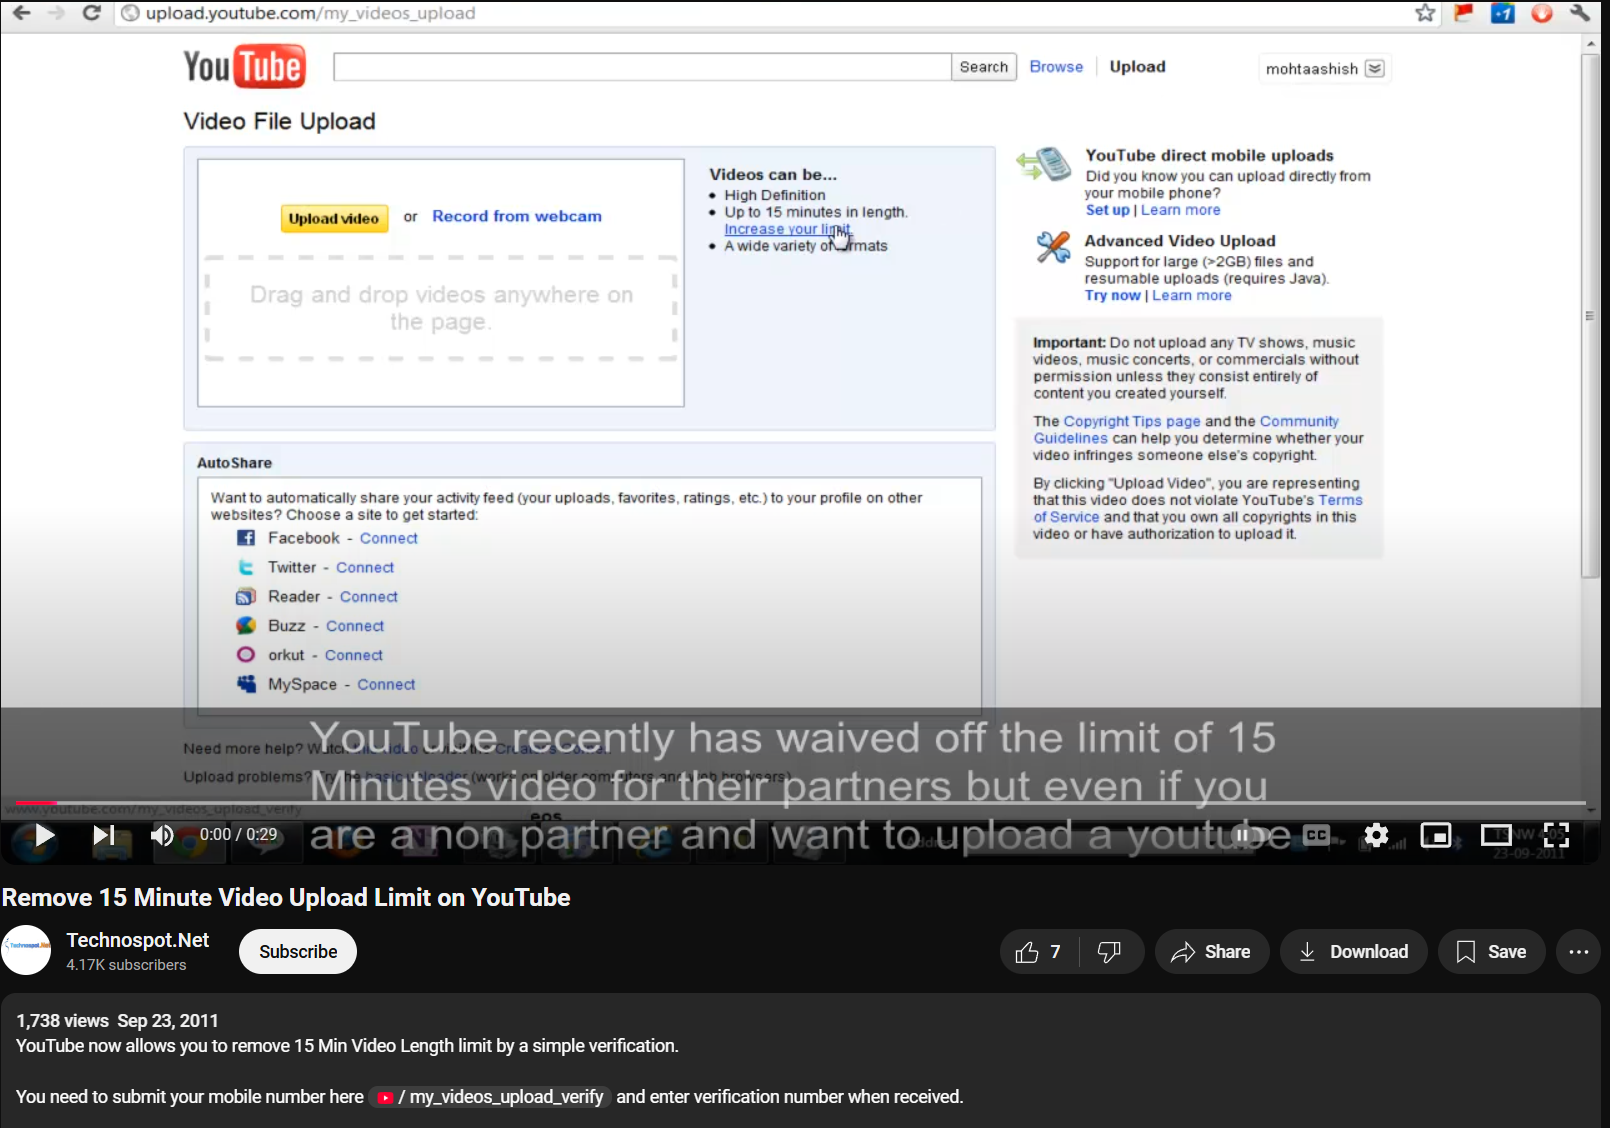
Task: Connect Facebook for AutoShare
Action: 389,538
